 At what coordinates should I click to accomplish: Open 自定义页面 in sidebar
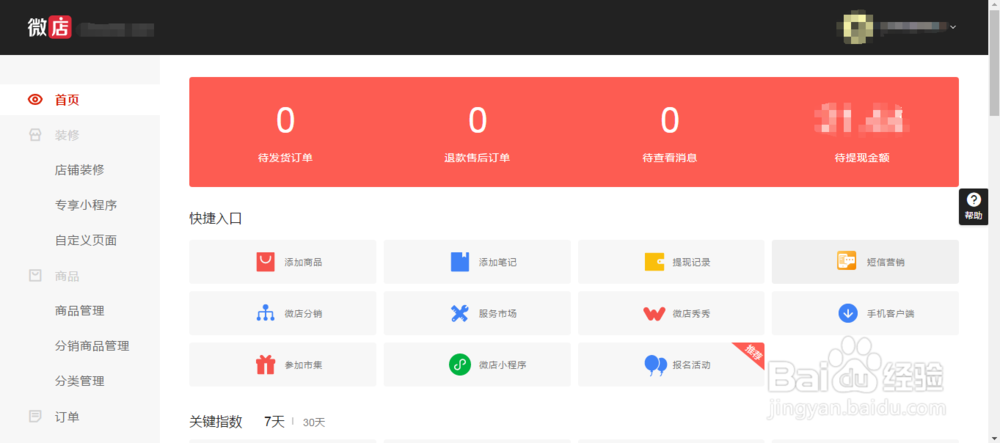point(86,240)
